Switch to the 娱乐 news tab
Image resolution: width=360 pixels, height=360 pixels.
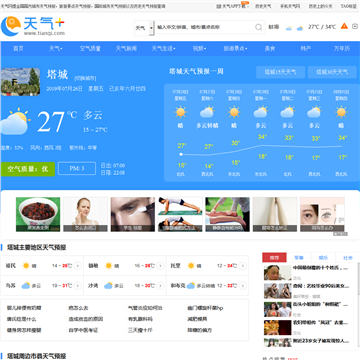pyautogui.click(x=323, y=258)
